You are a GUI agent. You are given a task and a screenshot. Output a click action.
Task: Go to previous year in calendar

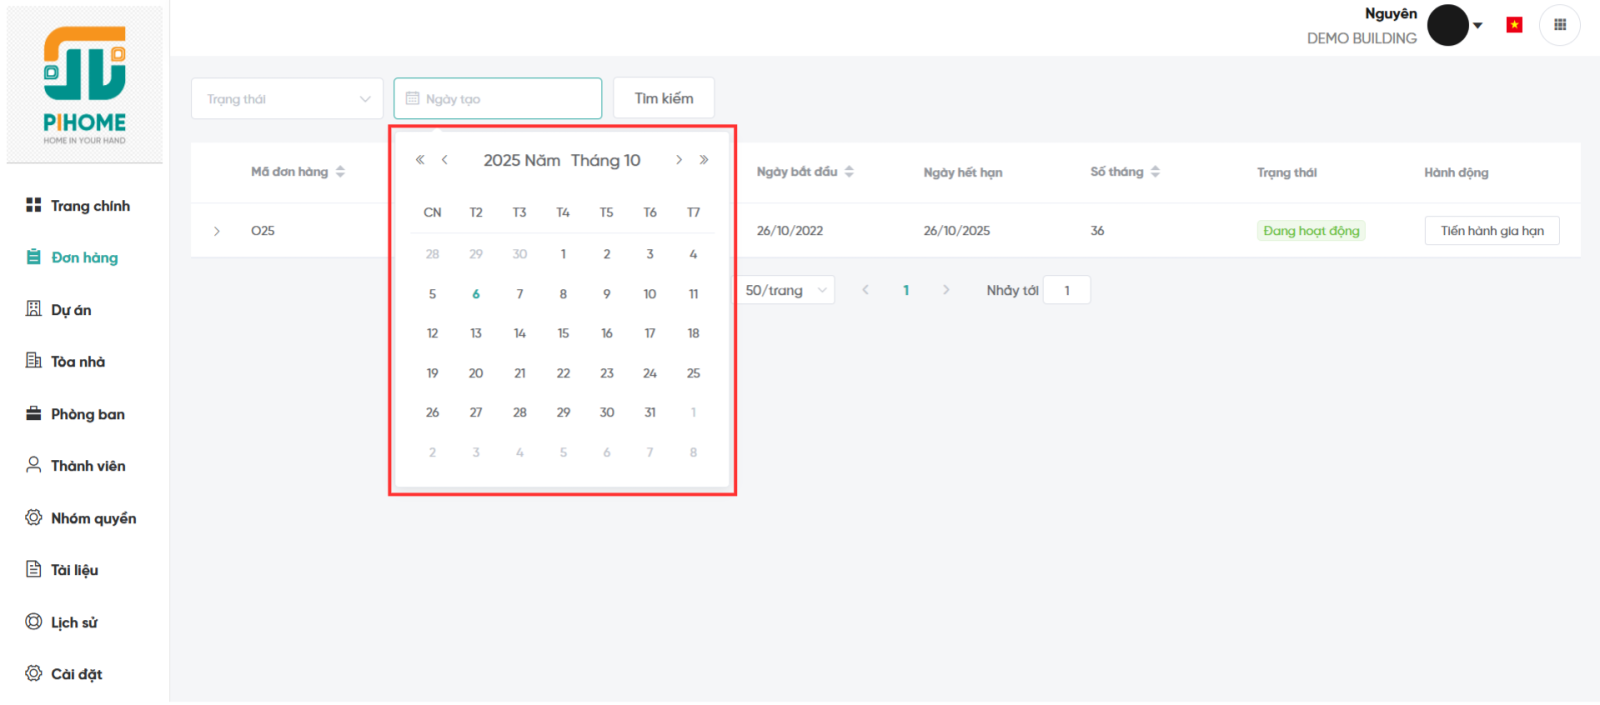pyautogui.click(x=420, y=160)
